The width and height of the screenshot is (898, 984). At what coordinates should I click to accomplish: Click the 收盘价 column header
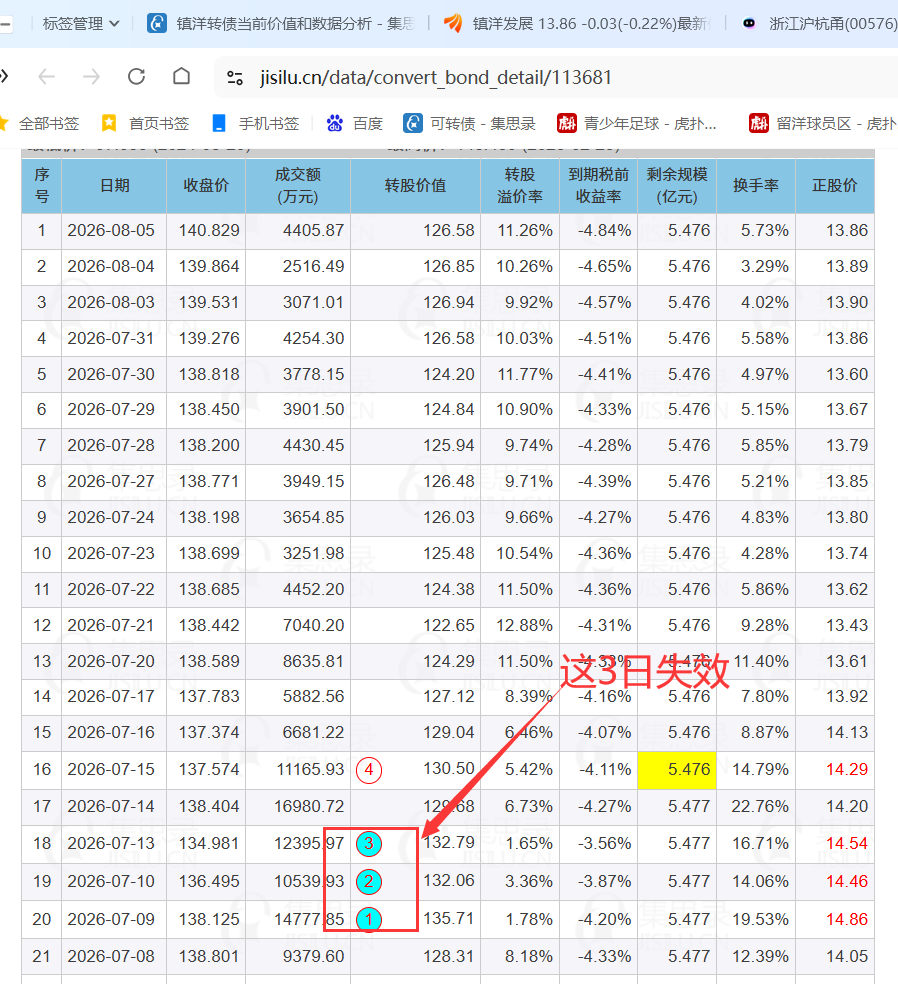click(206, 185)
